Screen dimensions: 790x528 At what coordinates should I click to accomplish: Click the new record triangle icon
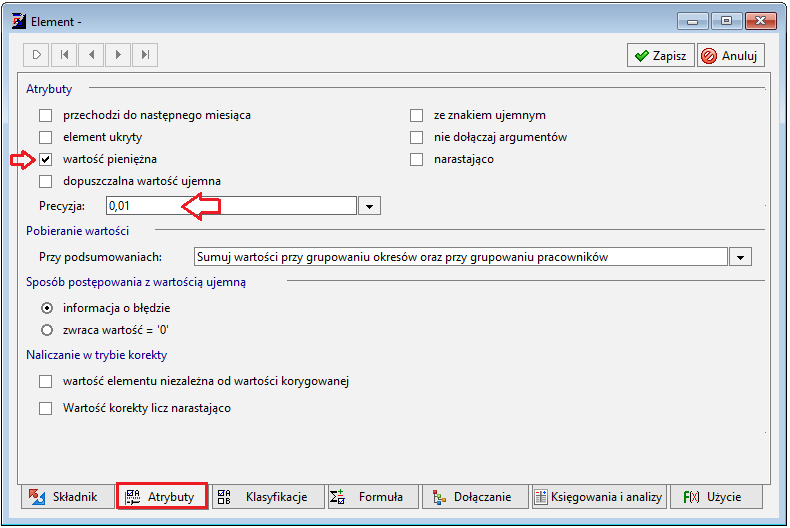point(36,55)
